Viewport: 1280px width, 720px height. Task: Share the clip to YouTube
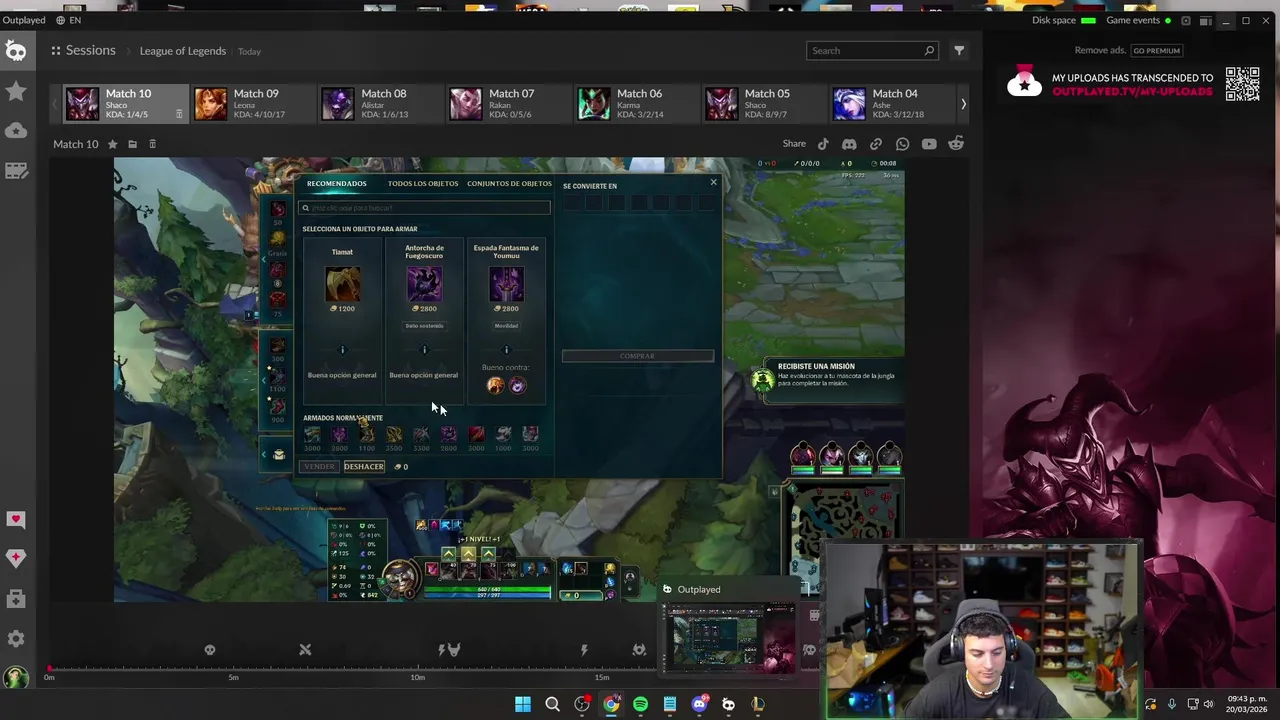coord(929,144)
